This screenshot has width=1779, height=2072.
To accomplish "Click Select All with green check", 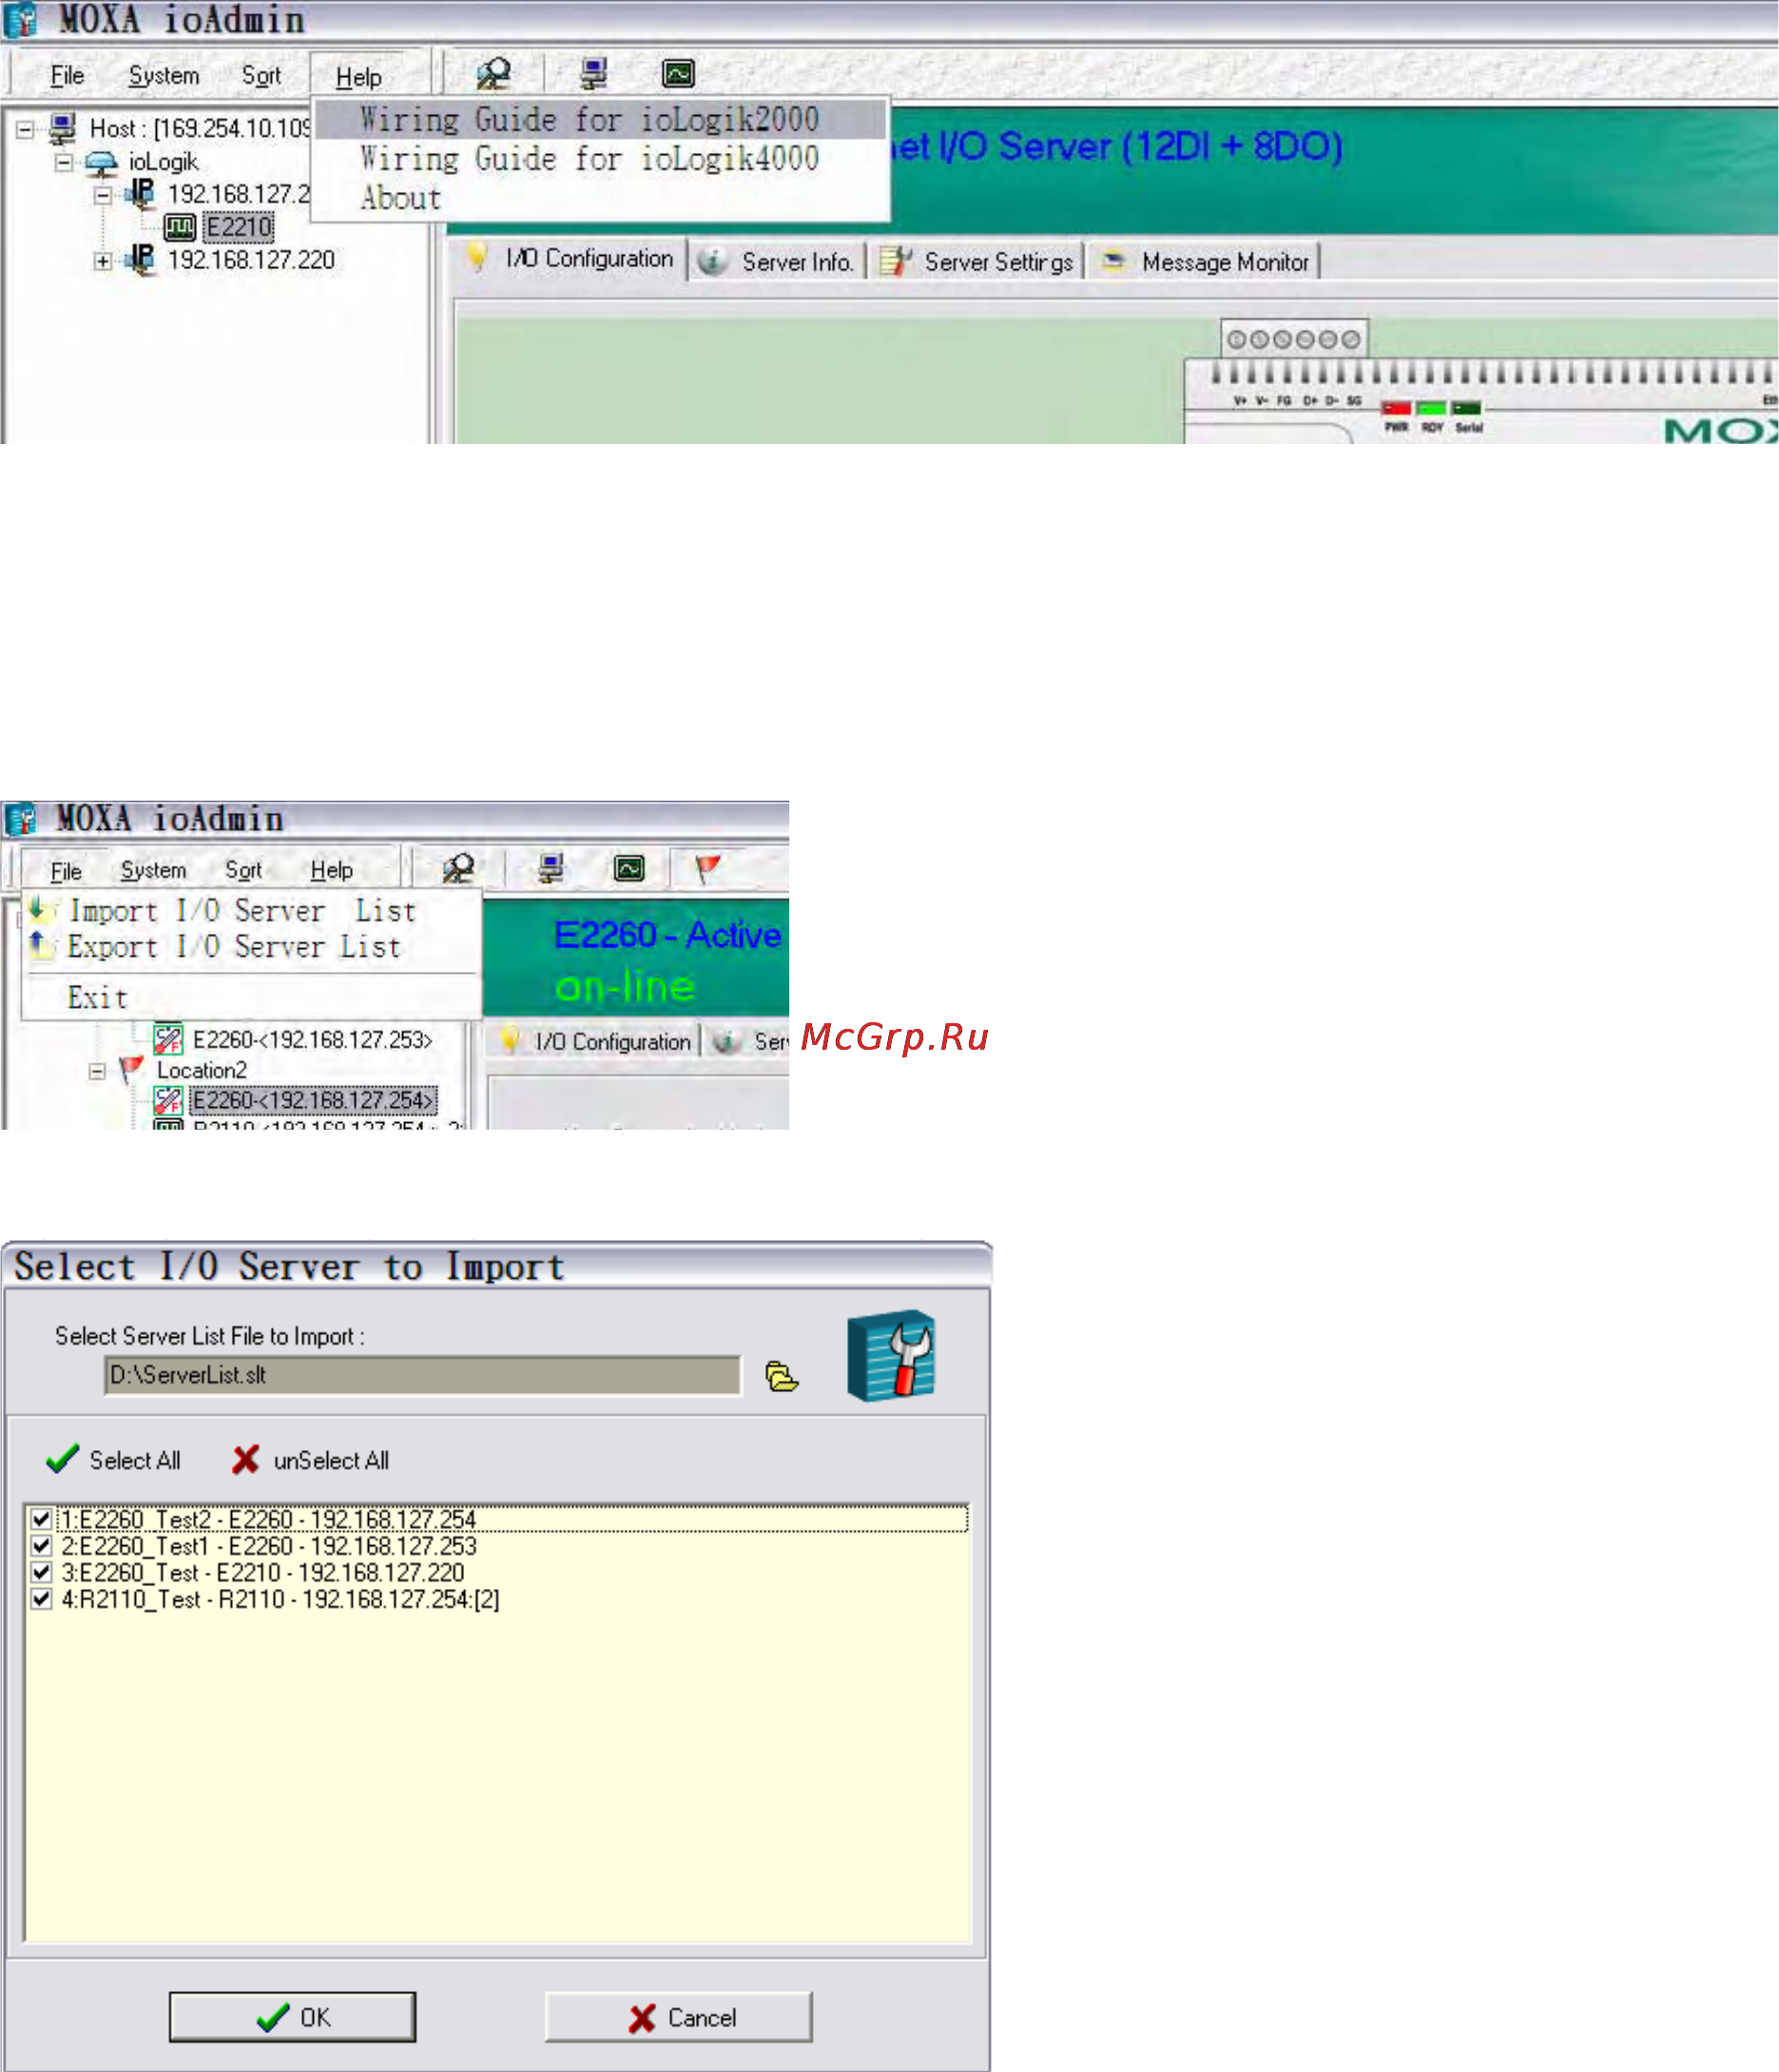I will click(114, 1460).
